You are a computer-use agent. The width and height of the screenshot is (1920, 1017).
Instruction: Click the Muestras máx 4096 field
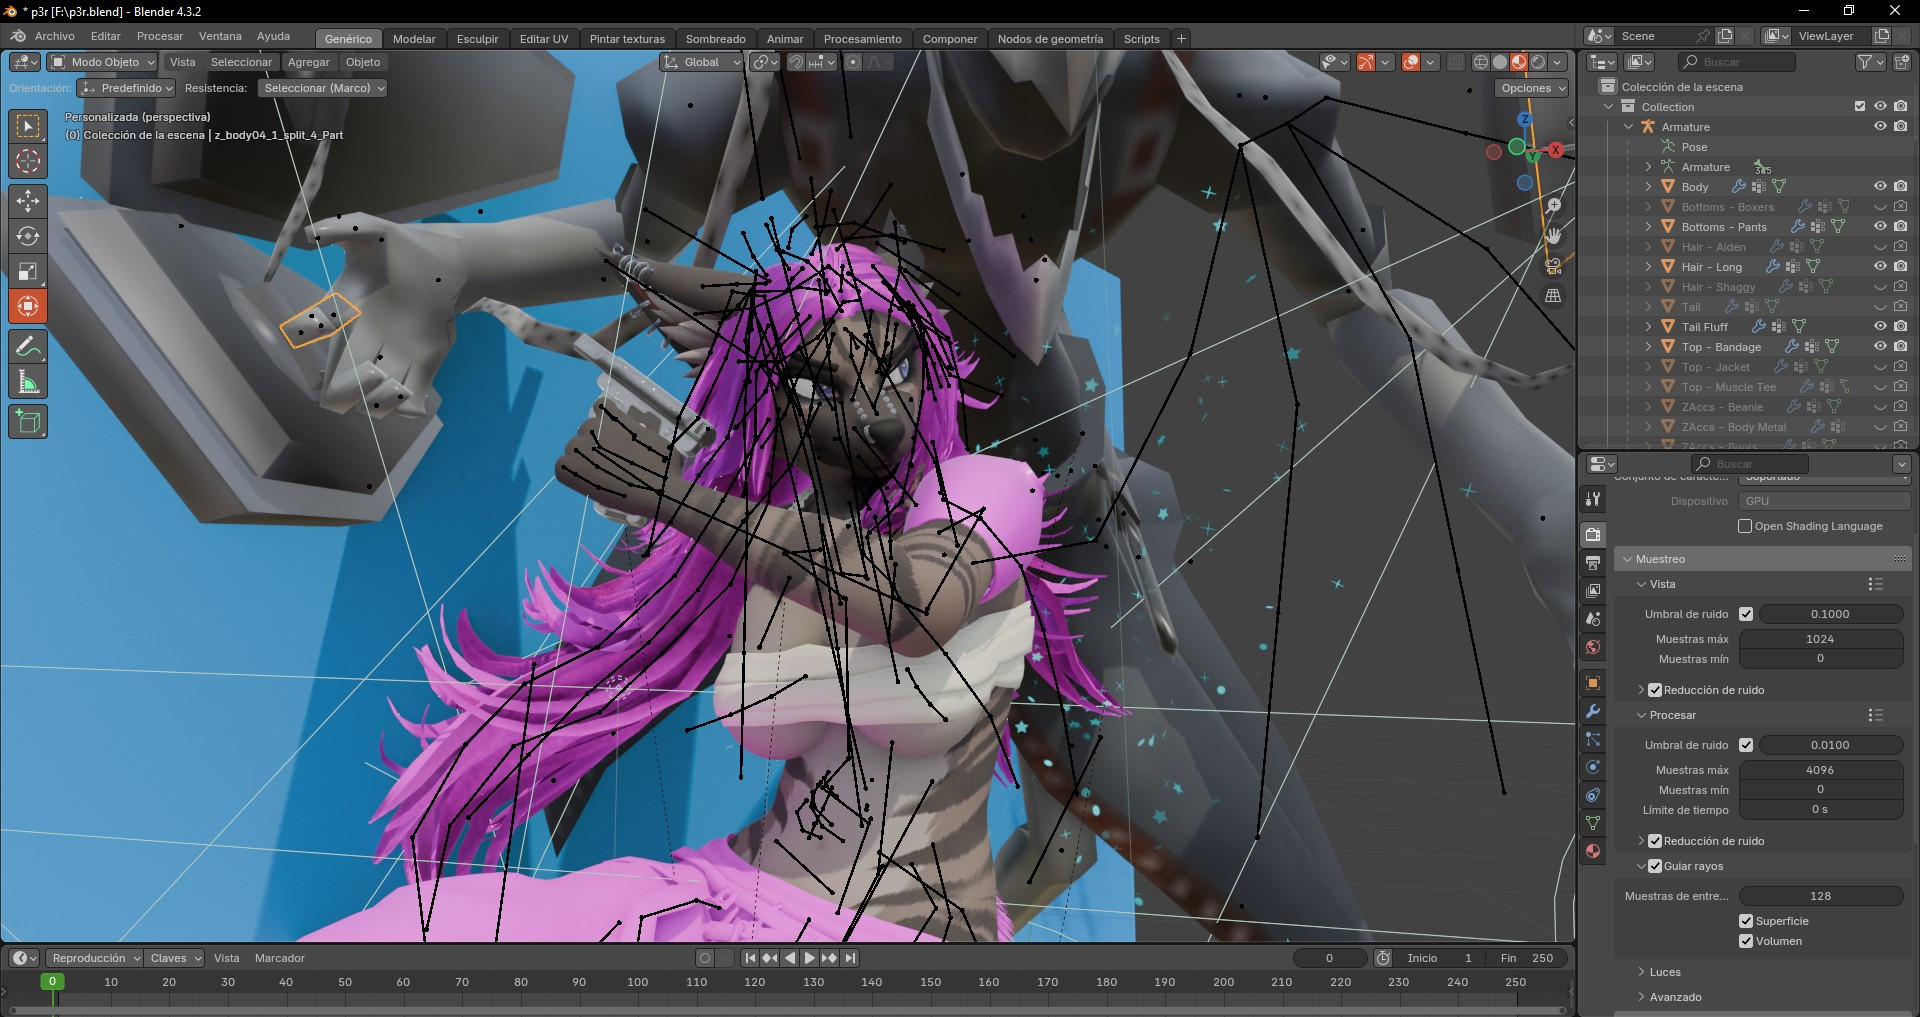coord(1820,770)
